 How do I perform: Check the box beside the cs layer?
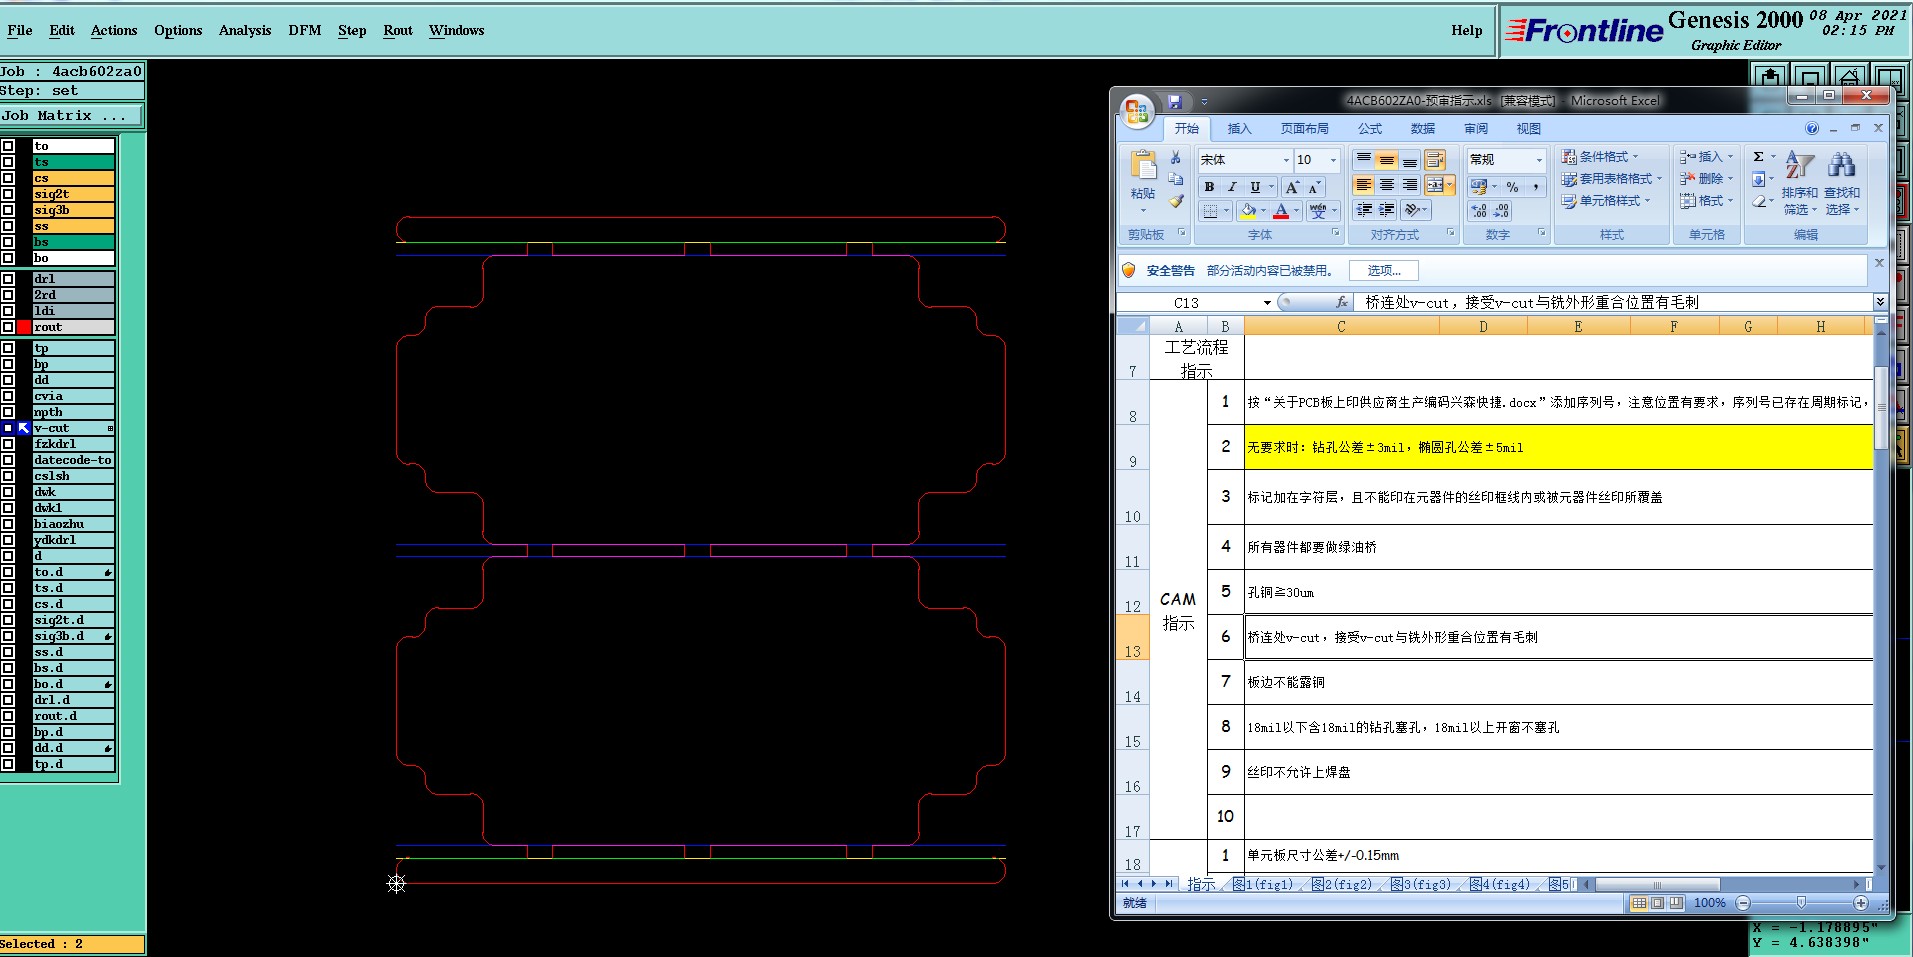pos(8,178)
